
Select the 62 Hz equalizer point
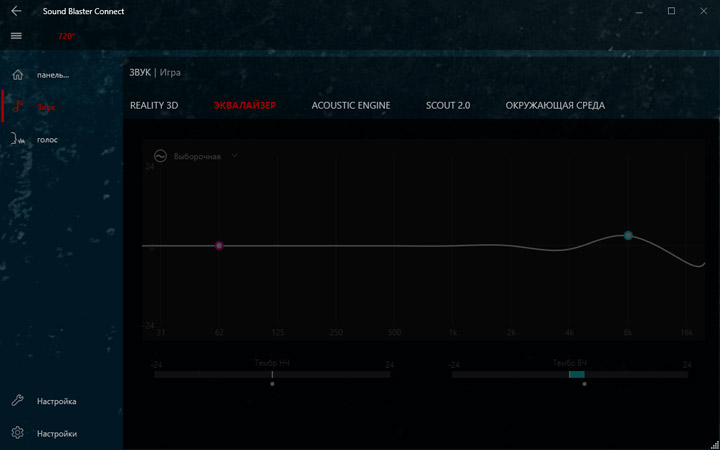pyautogui.click(x=219, y=246)
